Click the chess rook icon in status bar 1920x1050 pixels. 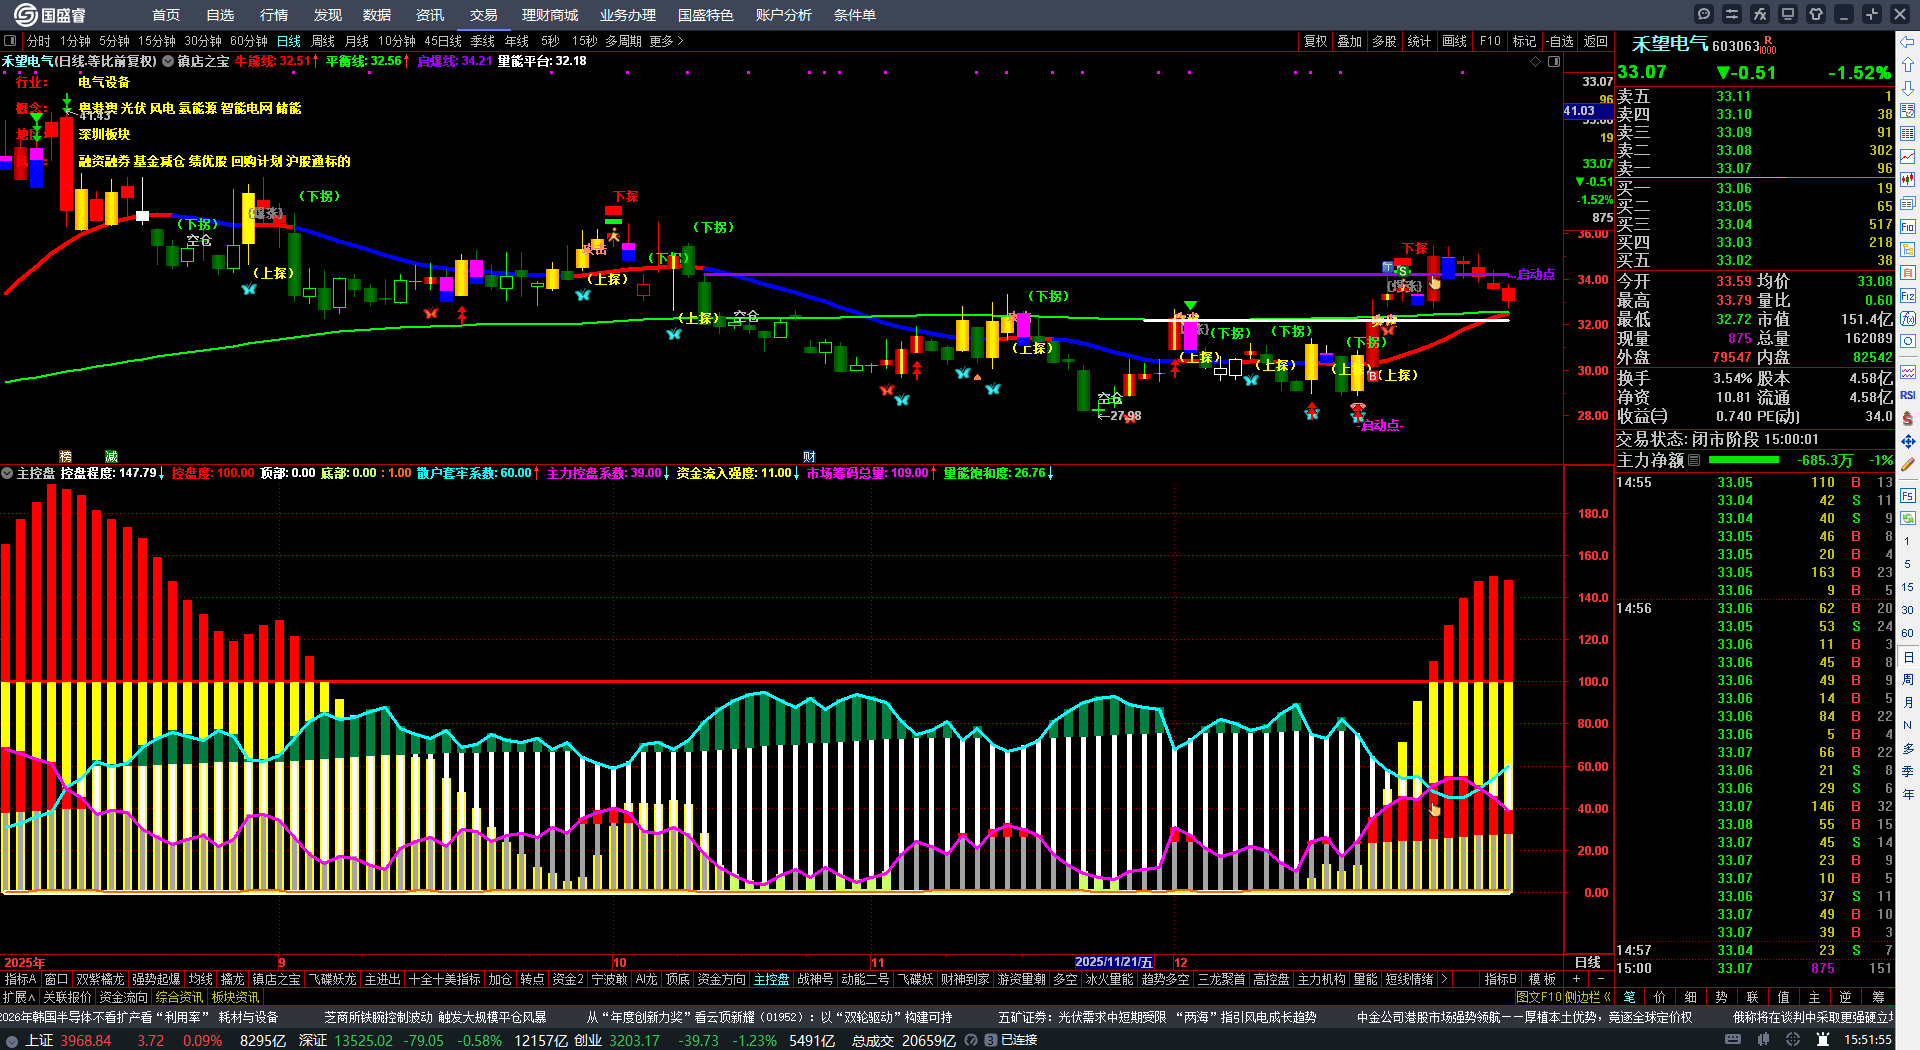pyautogui.click(x=1824, y=1040)
